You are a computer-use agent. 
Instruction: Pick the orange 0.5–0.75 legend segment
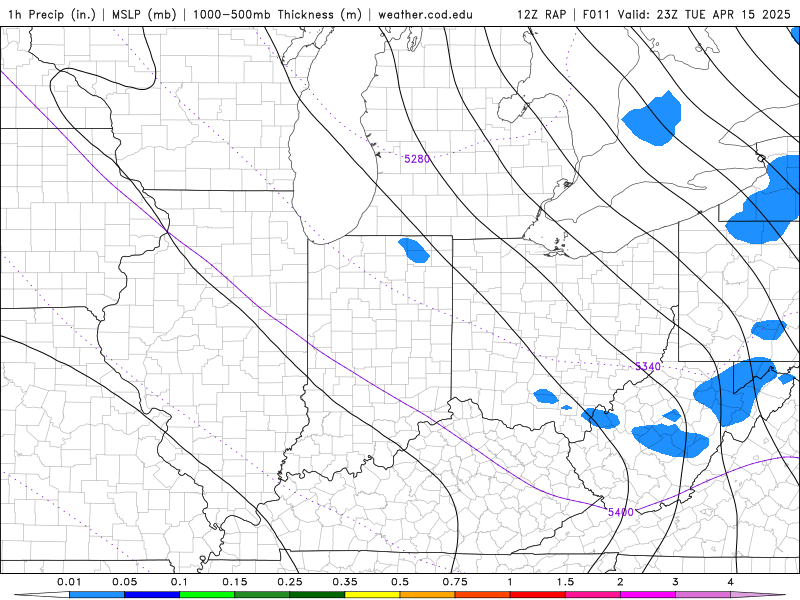point(428,595)
